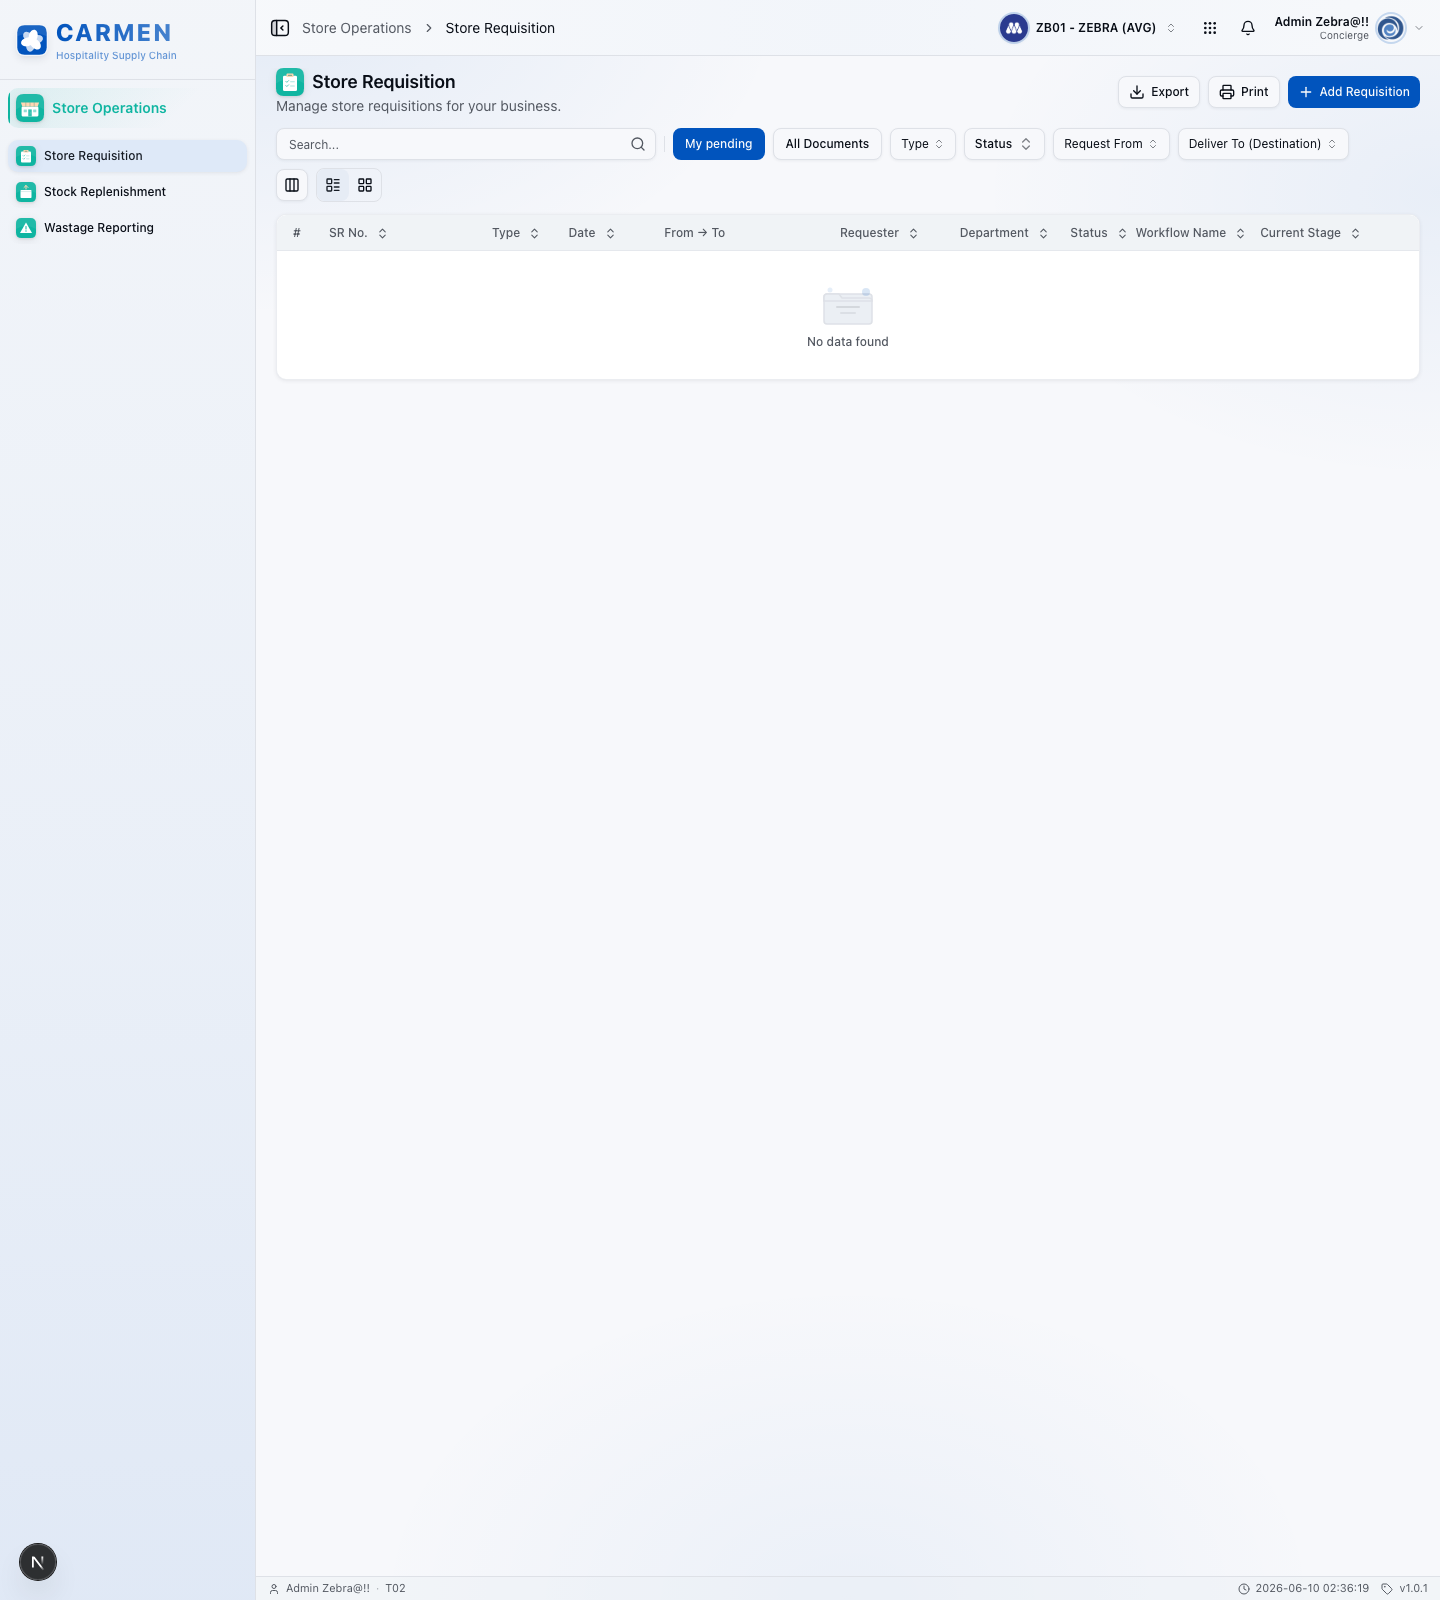Sort by the Requester column header

(879, 233)
